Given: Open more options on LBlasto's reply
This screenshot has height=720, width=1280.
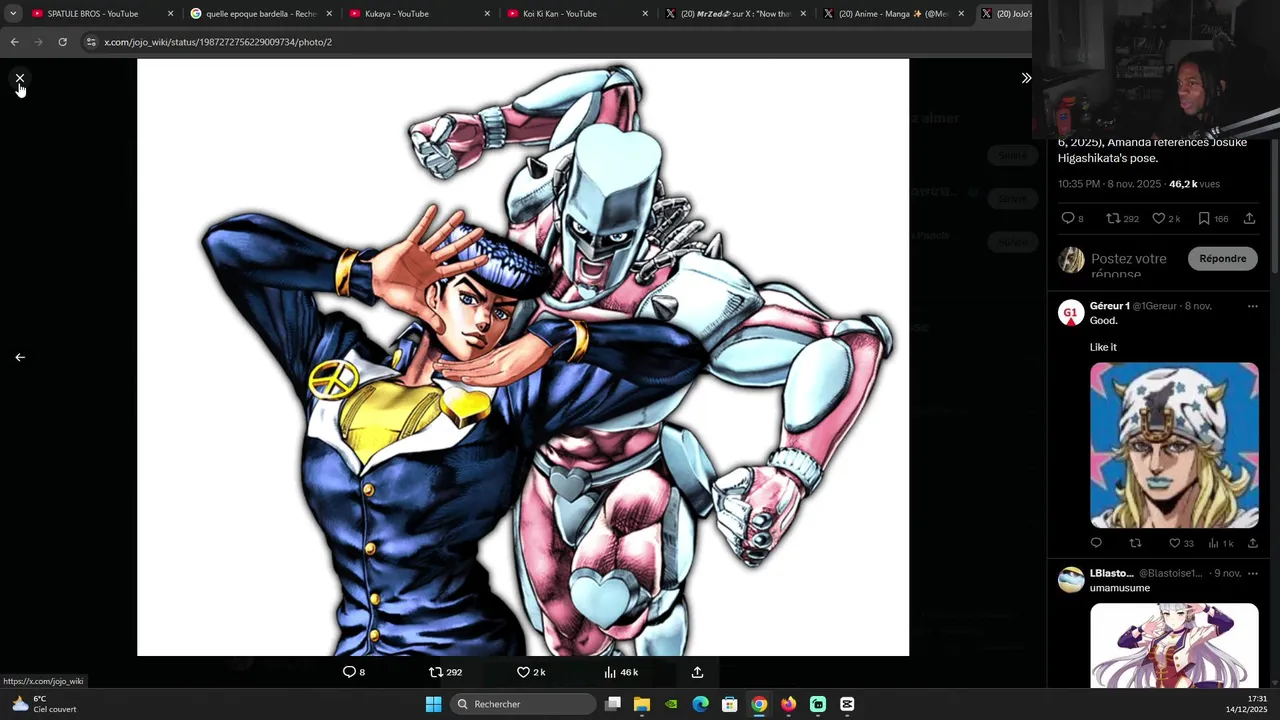Looking at the screenshot, I should [x=1252, y=573].
